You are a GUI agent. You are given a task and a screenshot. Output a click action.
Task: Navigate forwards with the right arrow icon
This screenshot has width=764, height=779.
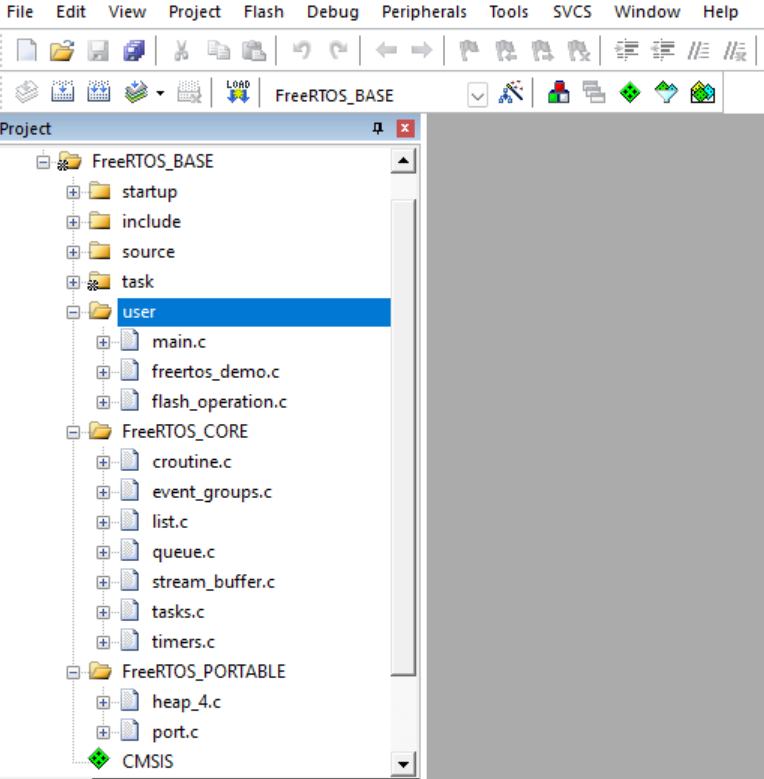[x=422, y=50]
